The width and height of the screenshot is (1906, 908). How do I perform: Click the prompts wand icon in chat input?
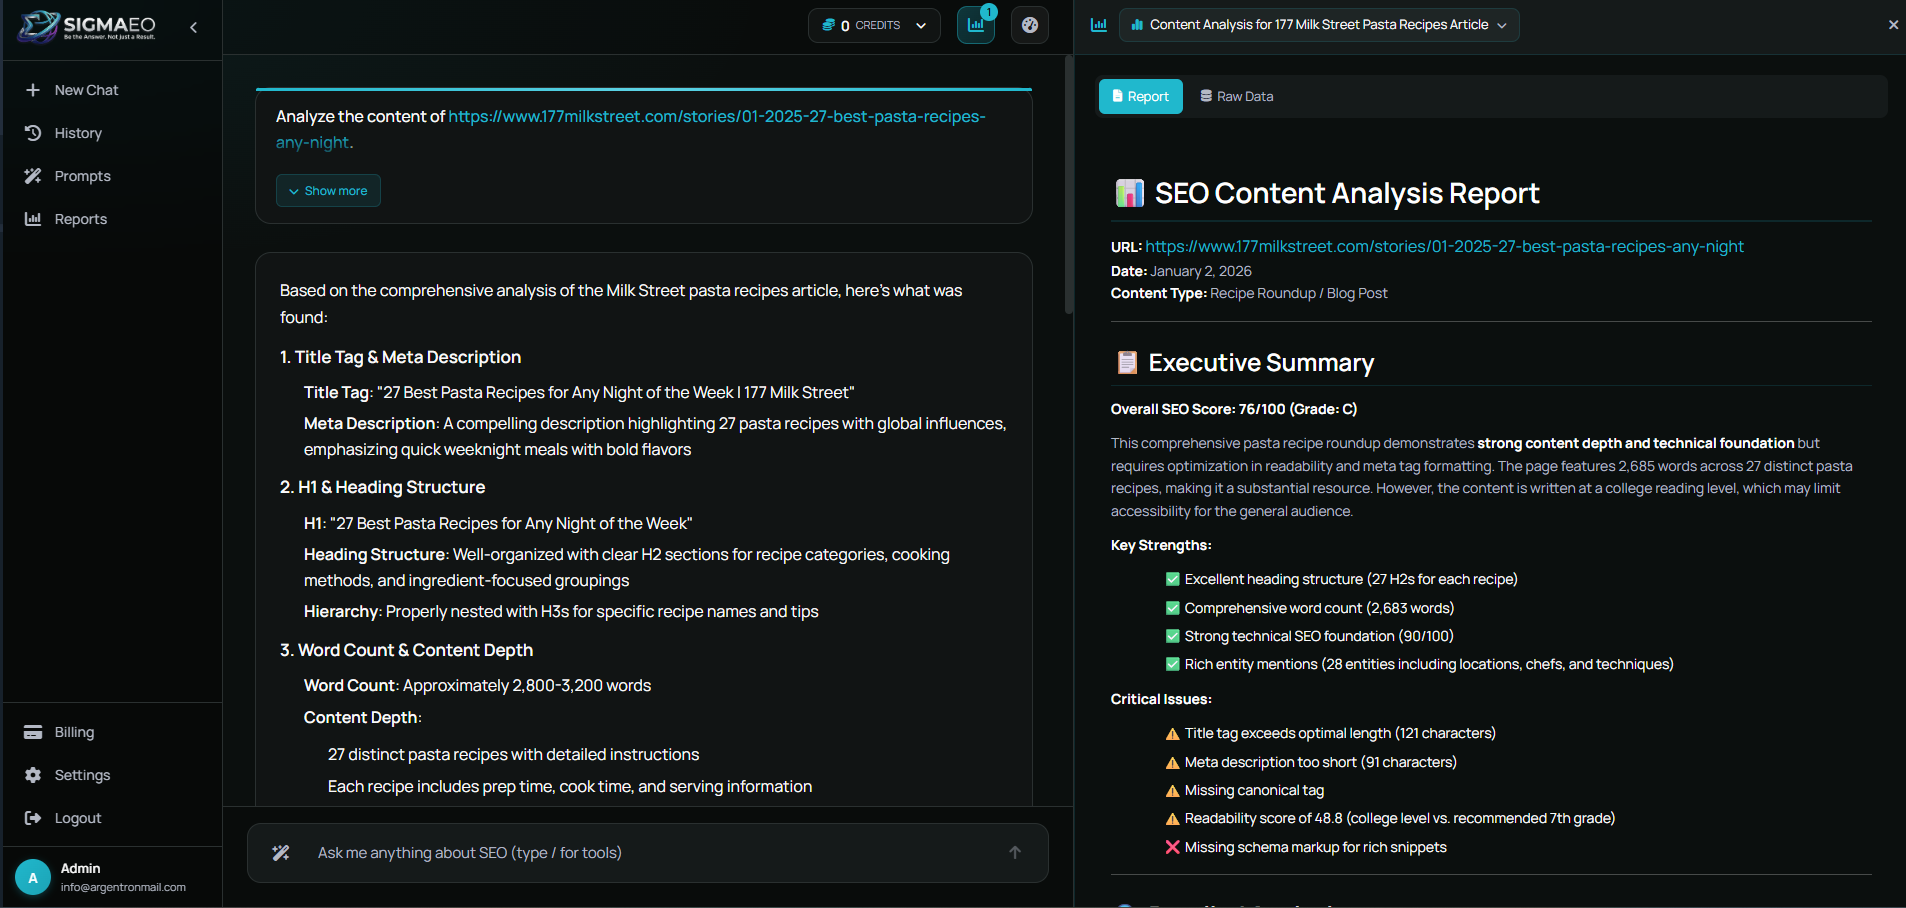pyautogui.click(x=281, y=853)
